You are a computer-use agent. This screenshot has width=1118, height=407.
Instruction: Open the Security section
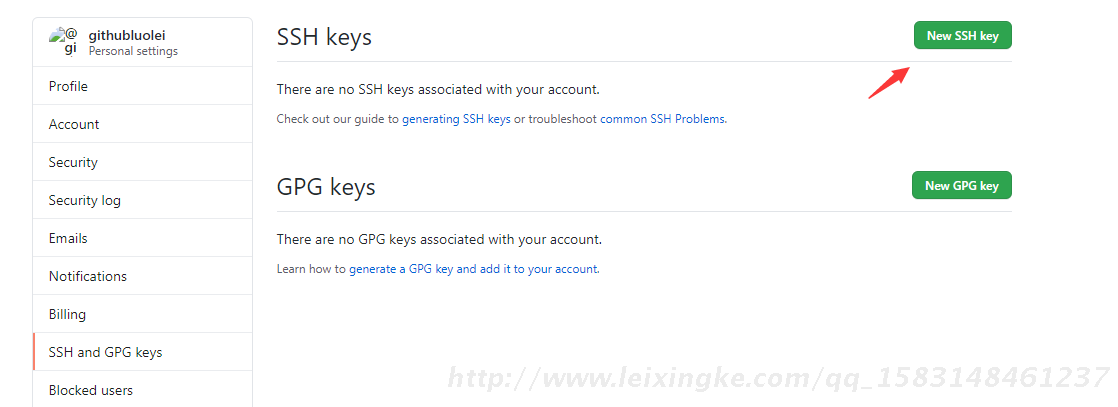[x=73, y=162]
